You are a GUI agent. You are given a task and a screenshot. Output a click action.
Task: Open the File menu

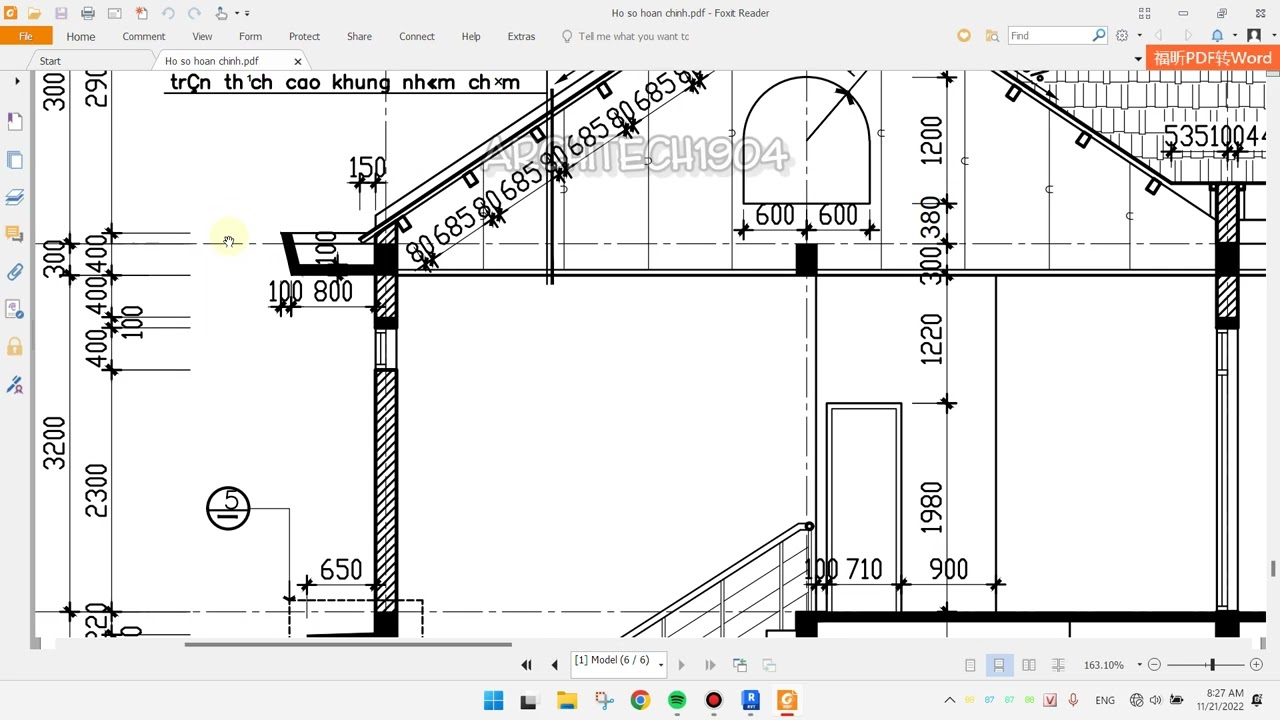click(26, 36)
